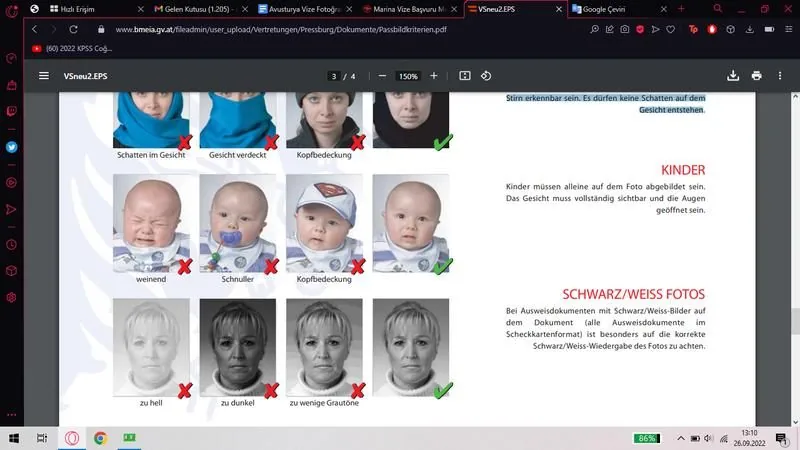Screen dimensions: 800x450
Task: Click the SCHWARZ/WEISS FOTOS heading
Action: [x=634, y=294]
